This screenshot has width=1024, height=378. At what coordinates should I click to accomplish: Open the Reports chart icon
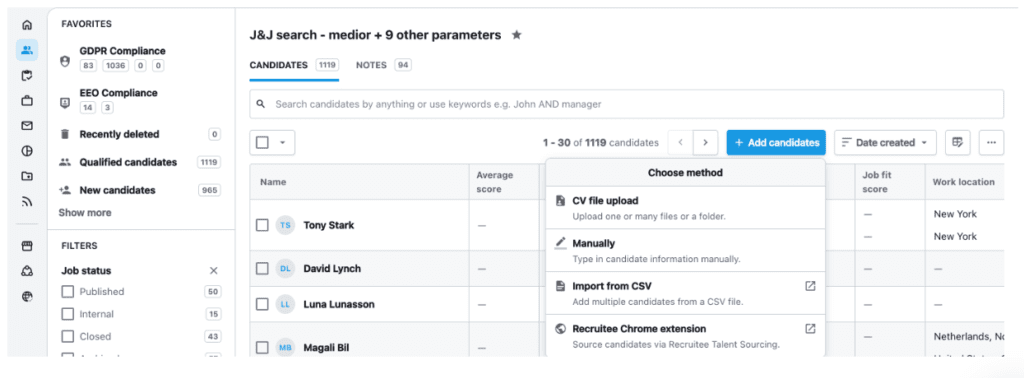(27, 151)
